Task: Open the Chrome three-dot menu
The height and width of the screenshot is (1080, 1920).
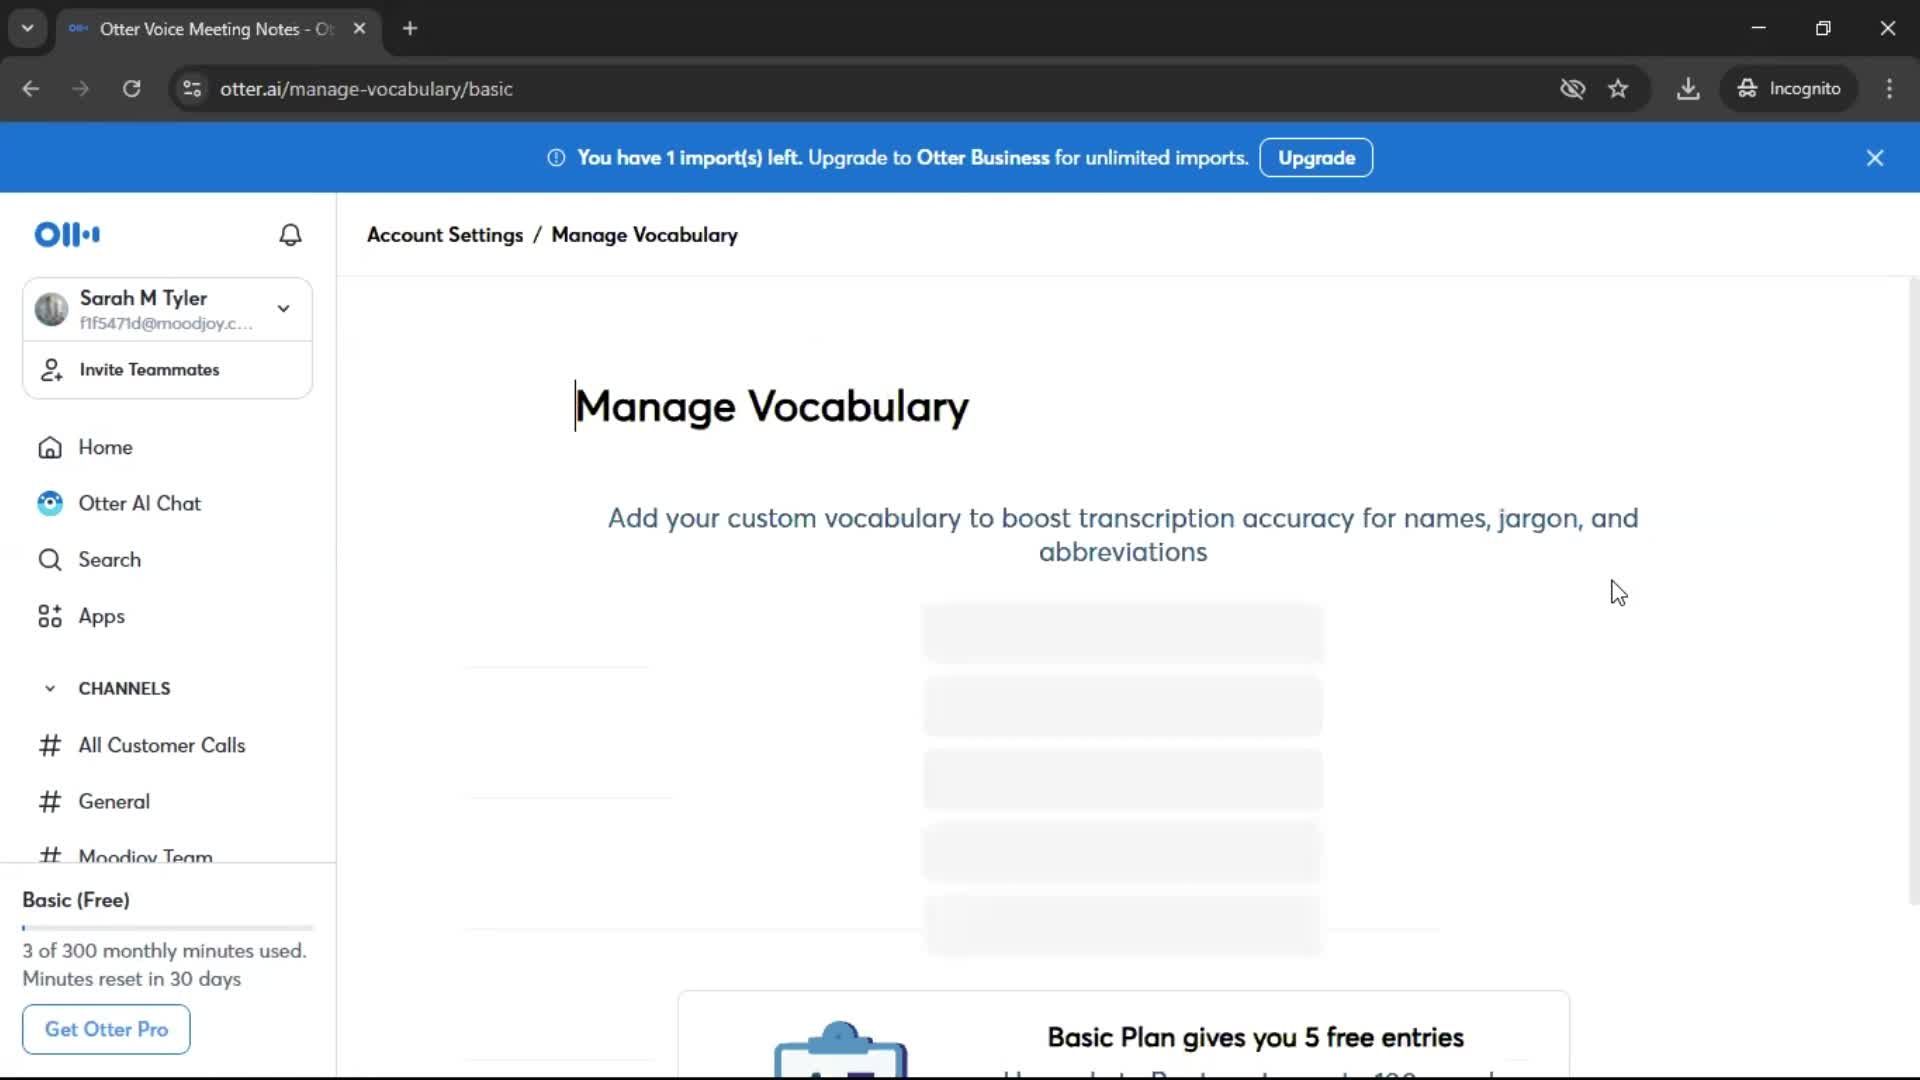Action: tap(1889, 89)
